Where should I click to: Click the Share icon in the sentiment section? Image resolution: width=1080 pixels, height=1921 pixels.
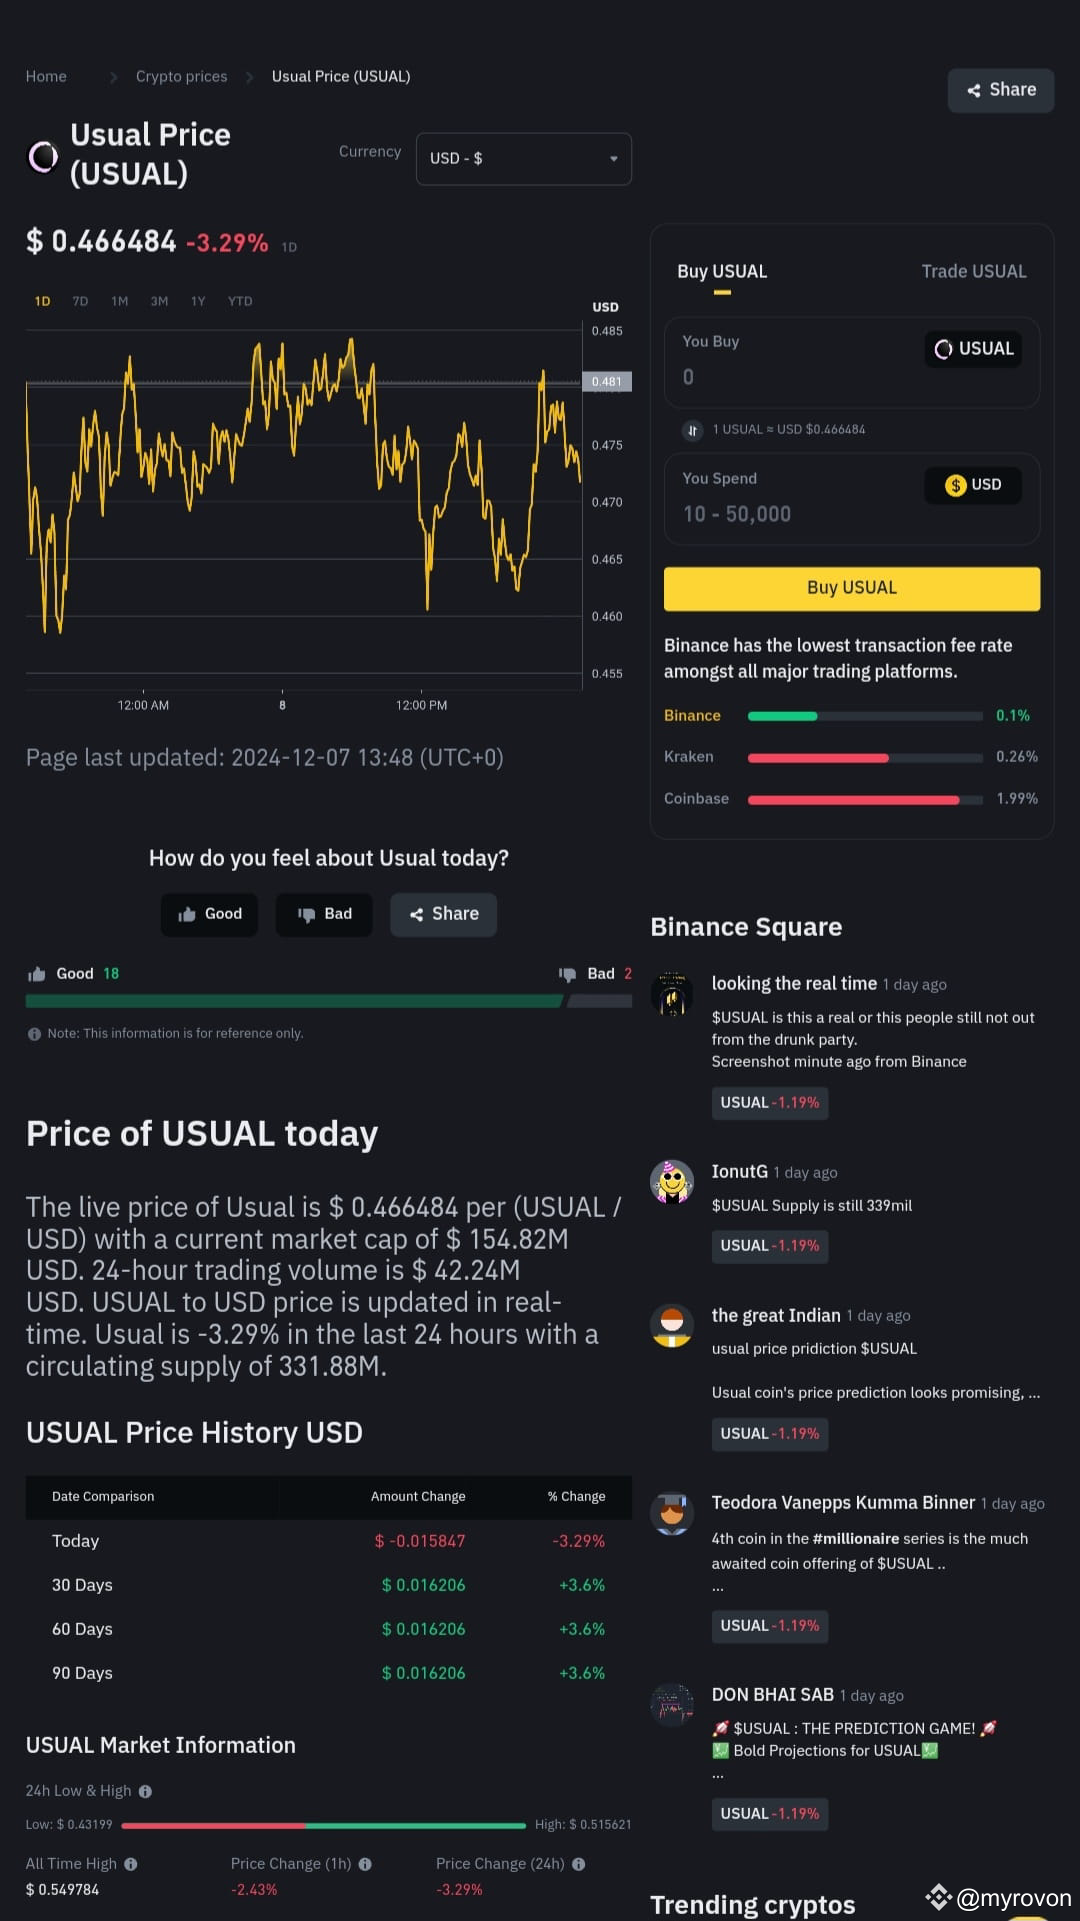[x=443, y=914]
